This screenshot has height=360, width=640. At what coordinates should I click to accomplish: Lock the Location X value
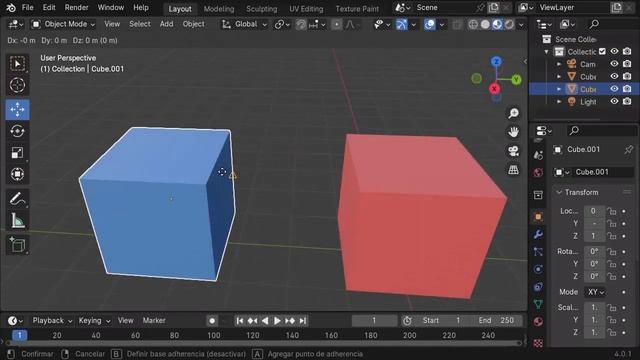click(611, 211)
